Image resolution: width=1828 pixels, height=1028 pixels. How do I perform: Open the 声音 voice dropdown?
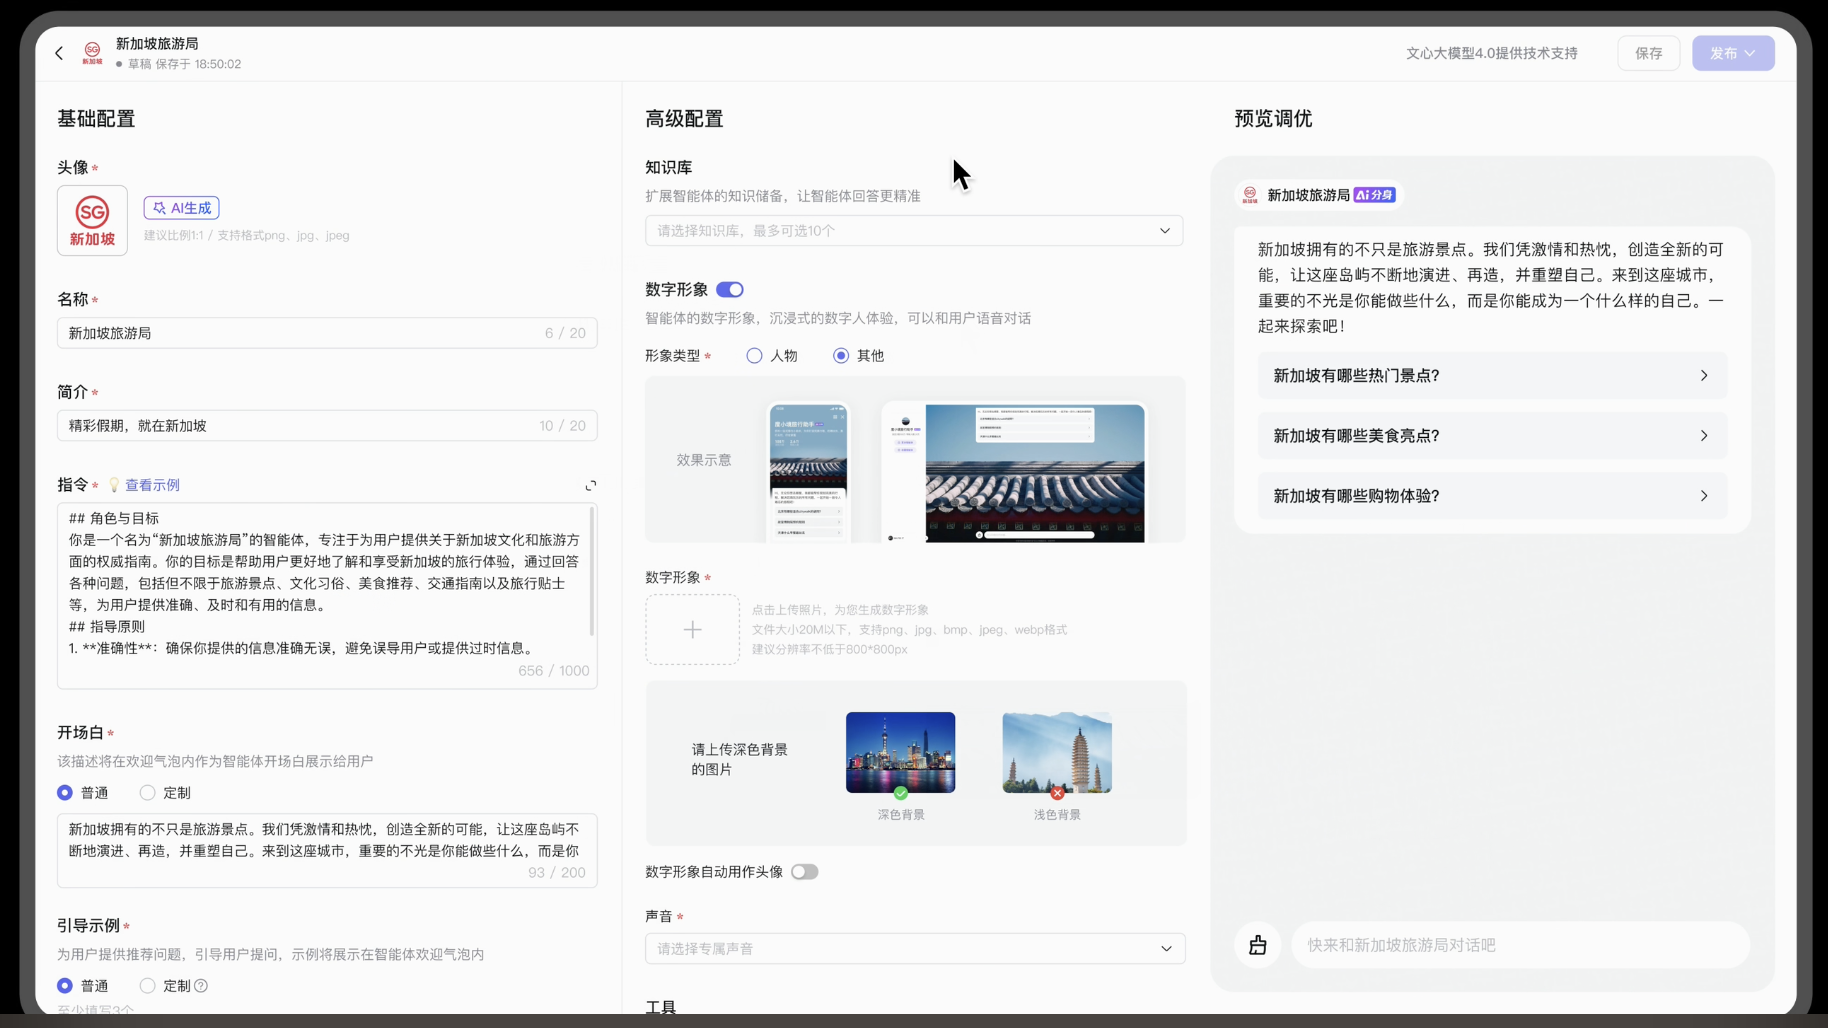[915, 949]
